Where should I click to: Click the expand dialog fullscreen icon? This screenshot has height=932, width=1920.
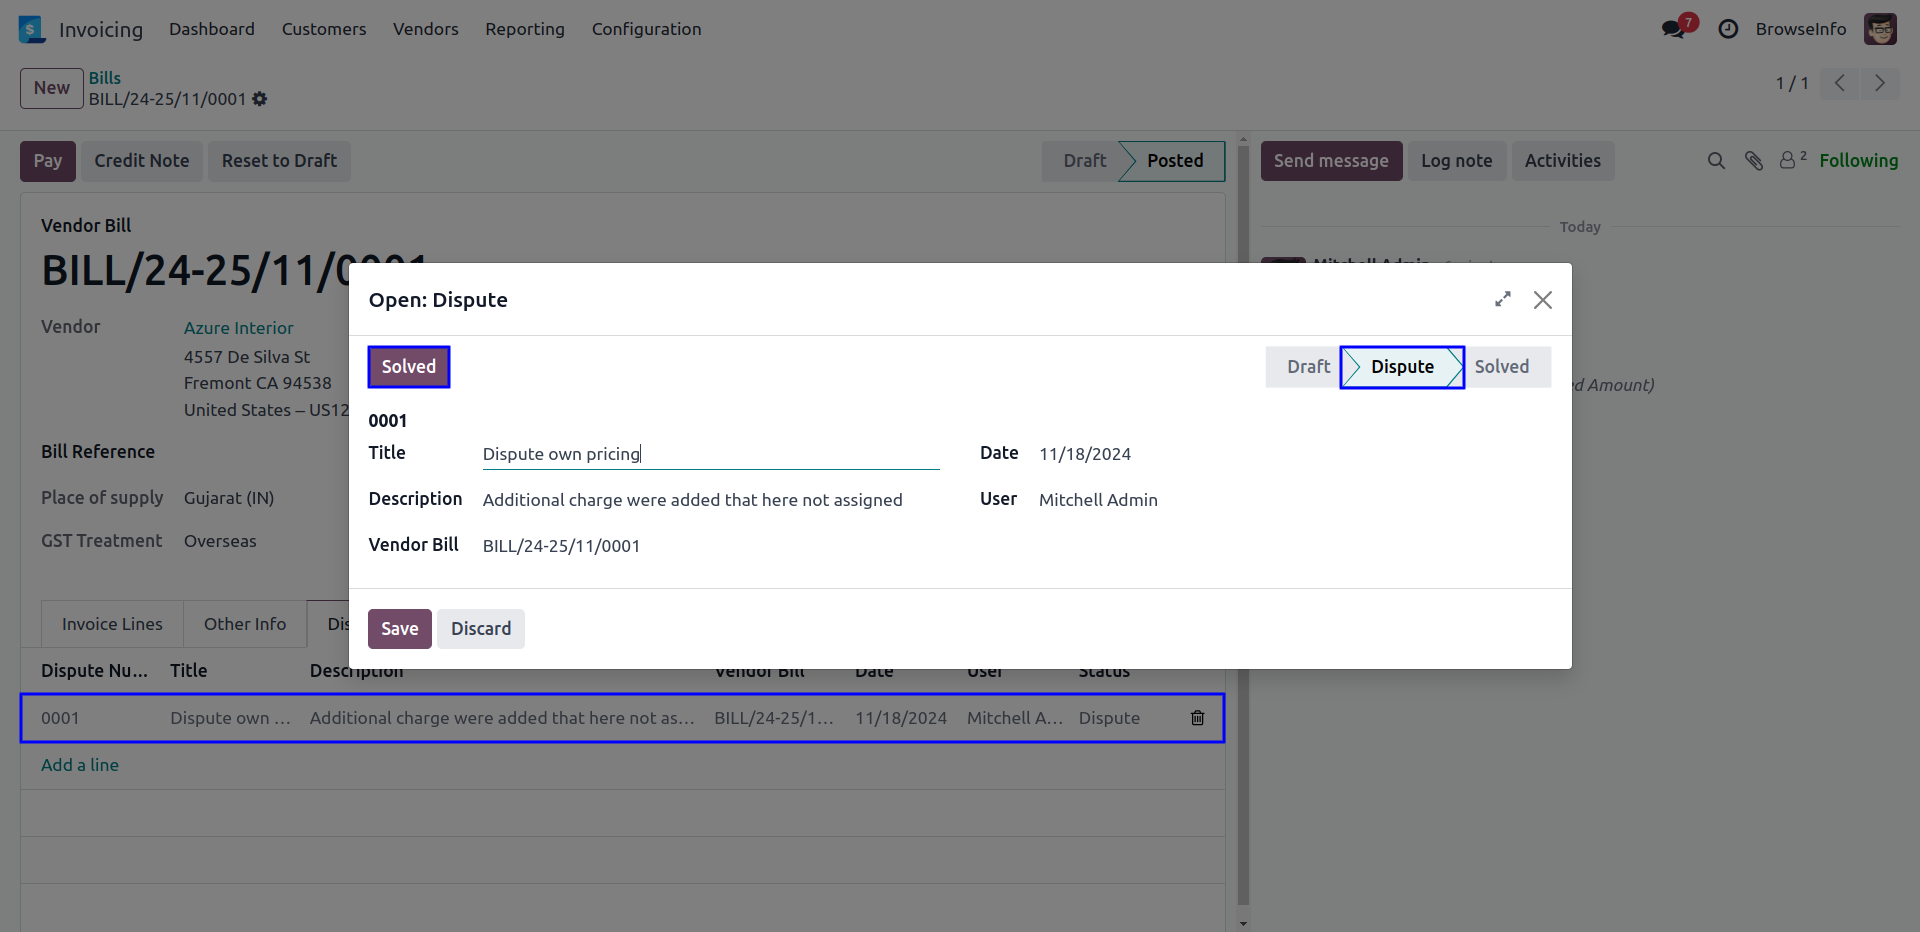1502,300
